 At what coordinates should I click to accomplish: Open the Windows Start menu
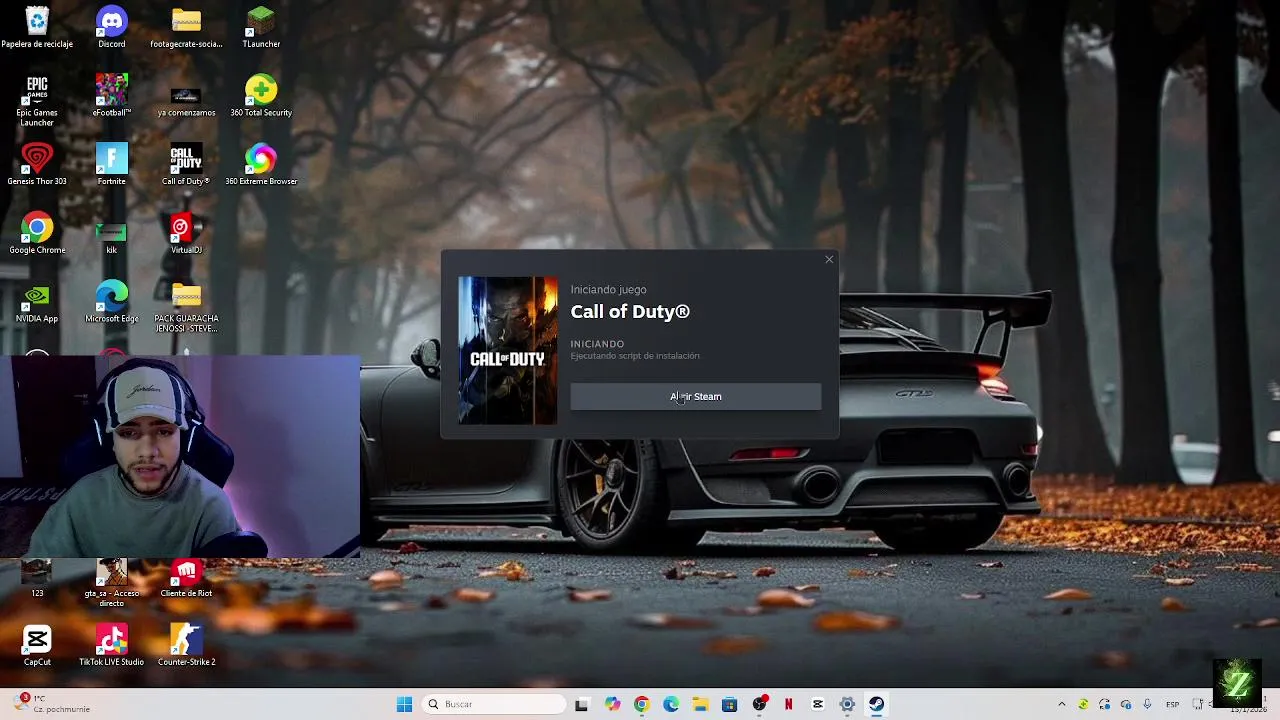click(x=404, y=704)
